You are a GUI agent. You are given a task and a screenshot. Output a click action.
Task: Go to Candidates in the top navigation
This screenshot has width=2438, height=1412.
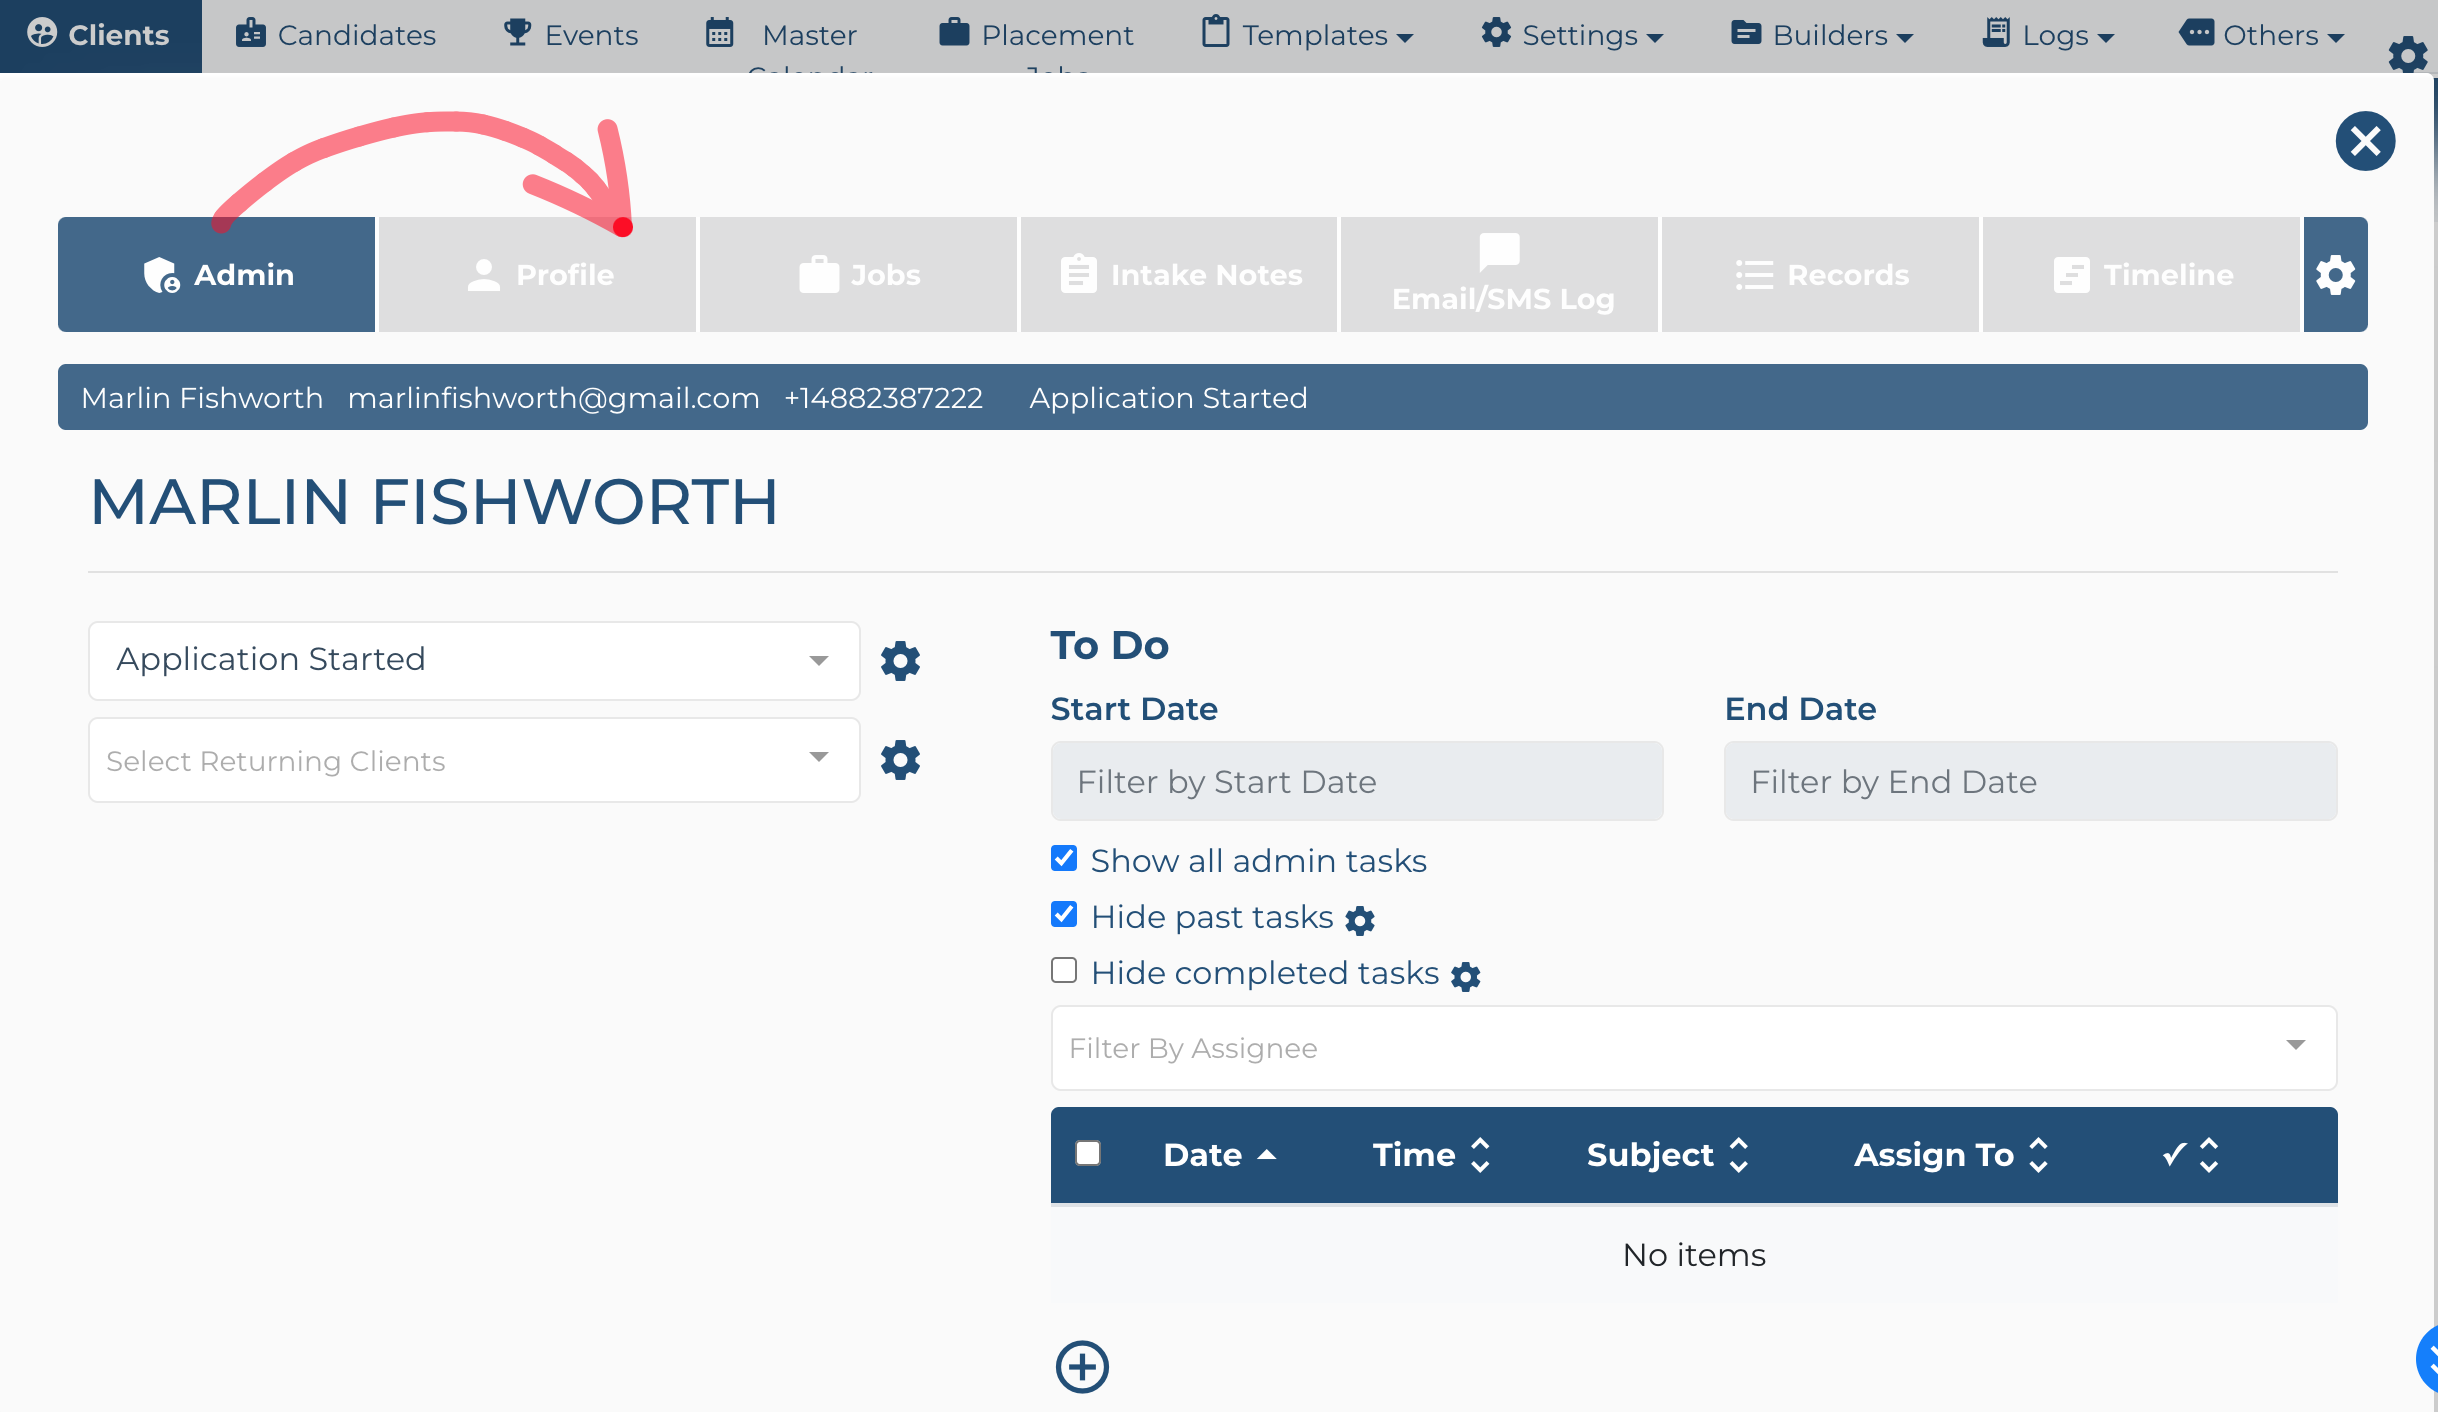click(336, 35)
